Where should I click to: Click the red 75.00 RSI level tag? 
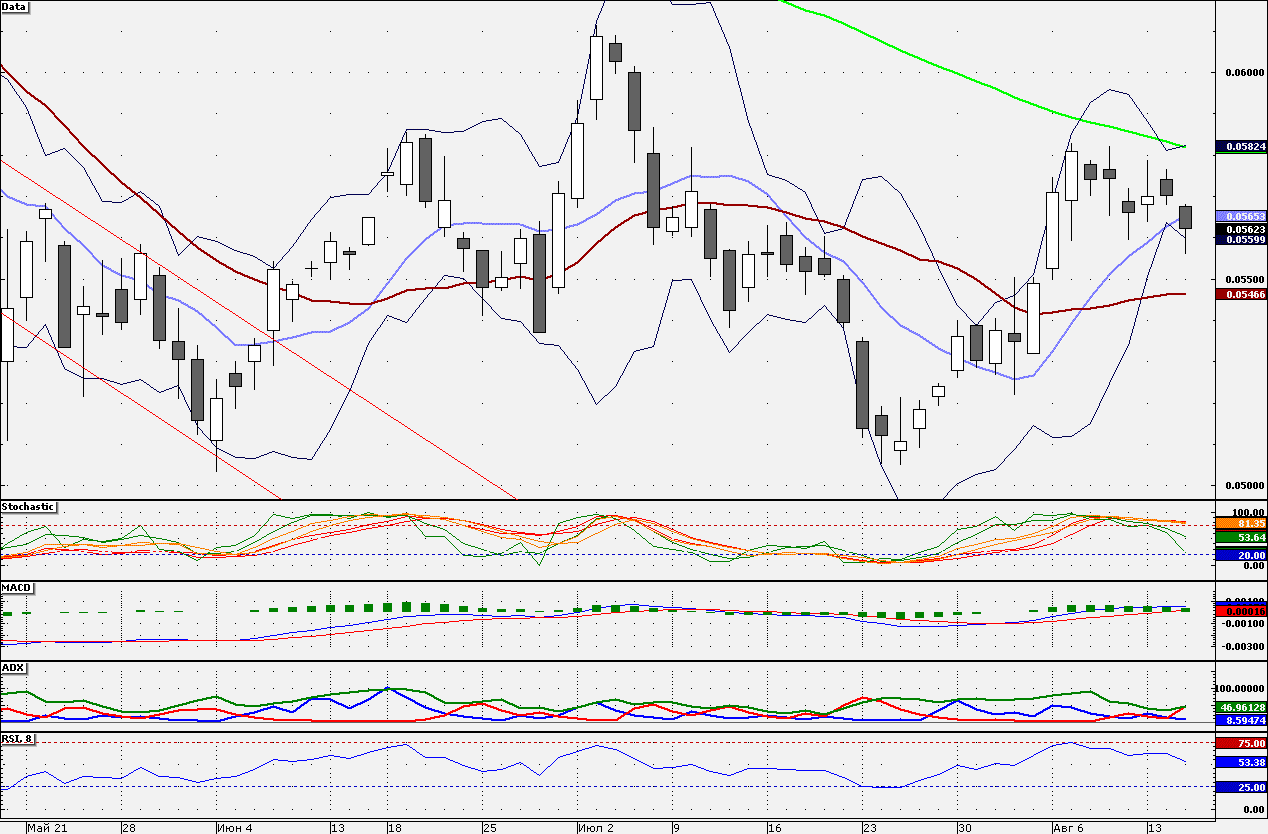1241,743
